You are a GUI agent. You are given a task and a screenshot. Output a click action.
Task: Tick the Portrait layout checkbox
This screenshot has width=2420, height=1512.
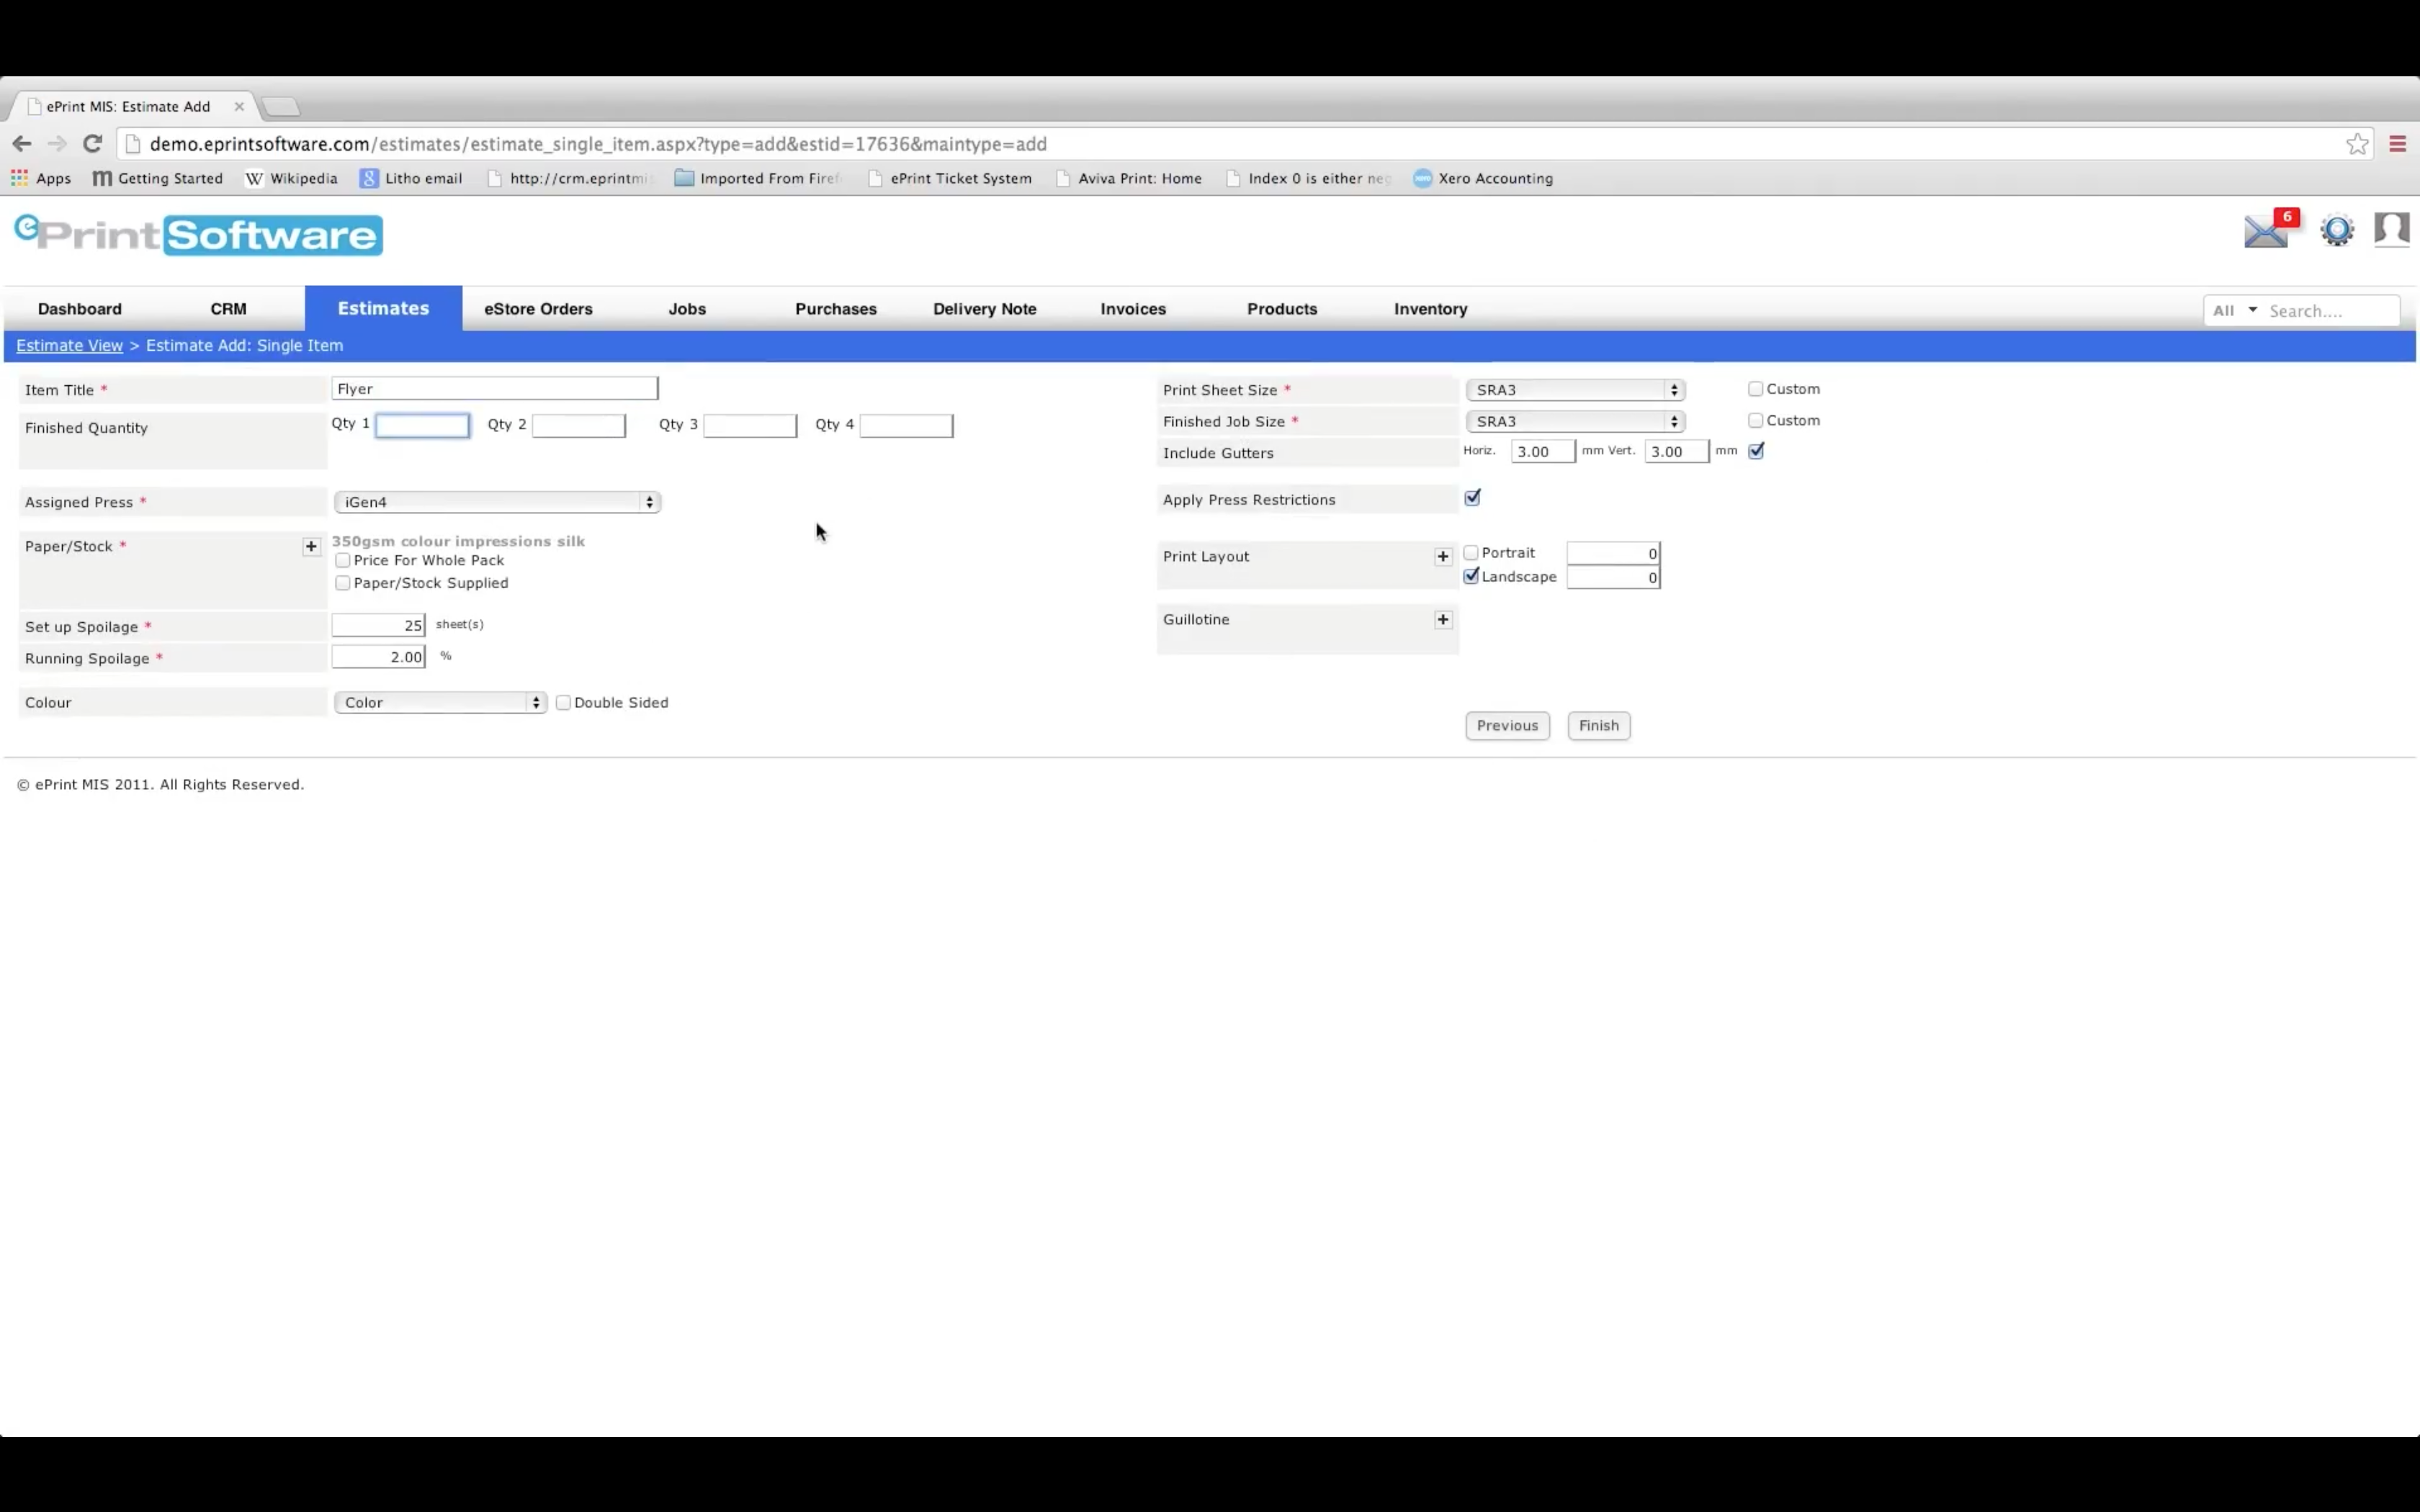click(x=1471, y=553)
